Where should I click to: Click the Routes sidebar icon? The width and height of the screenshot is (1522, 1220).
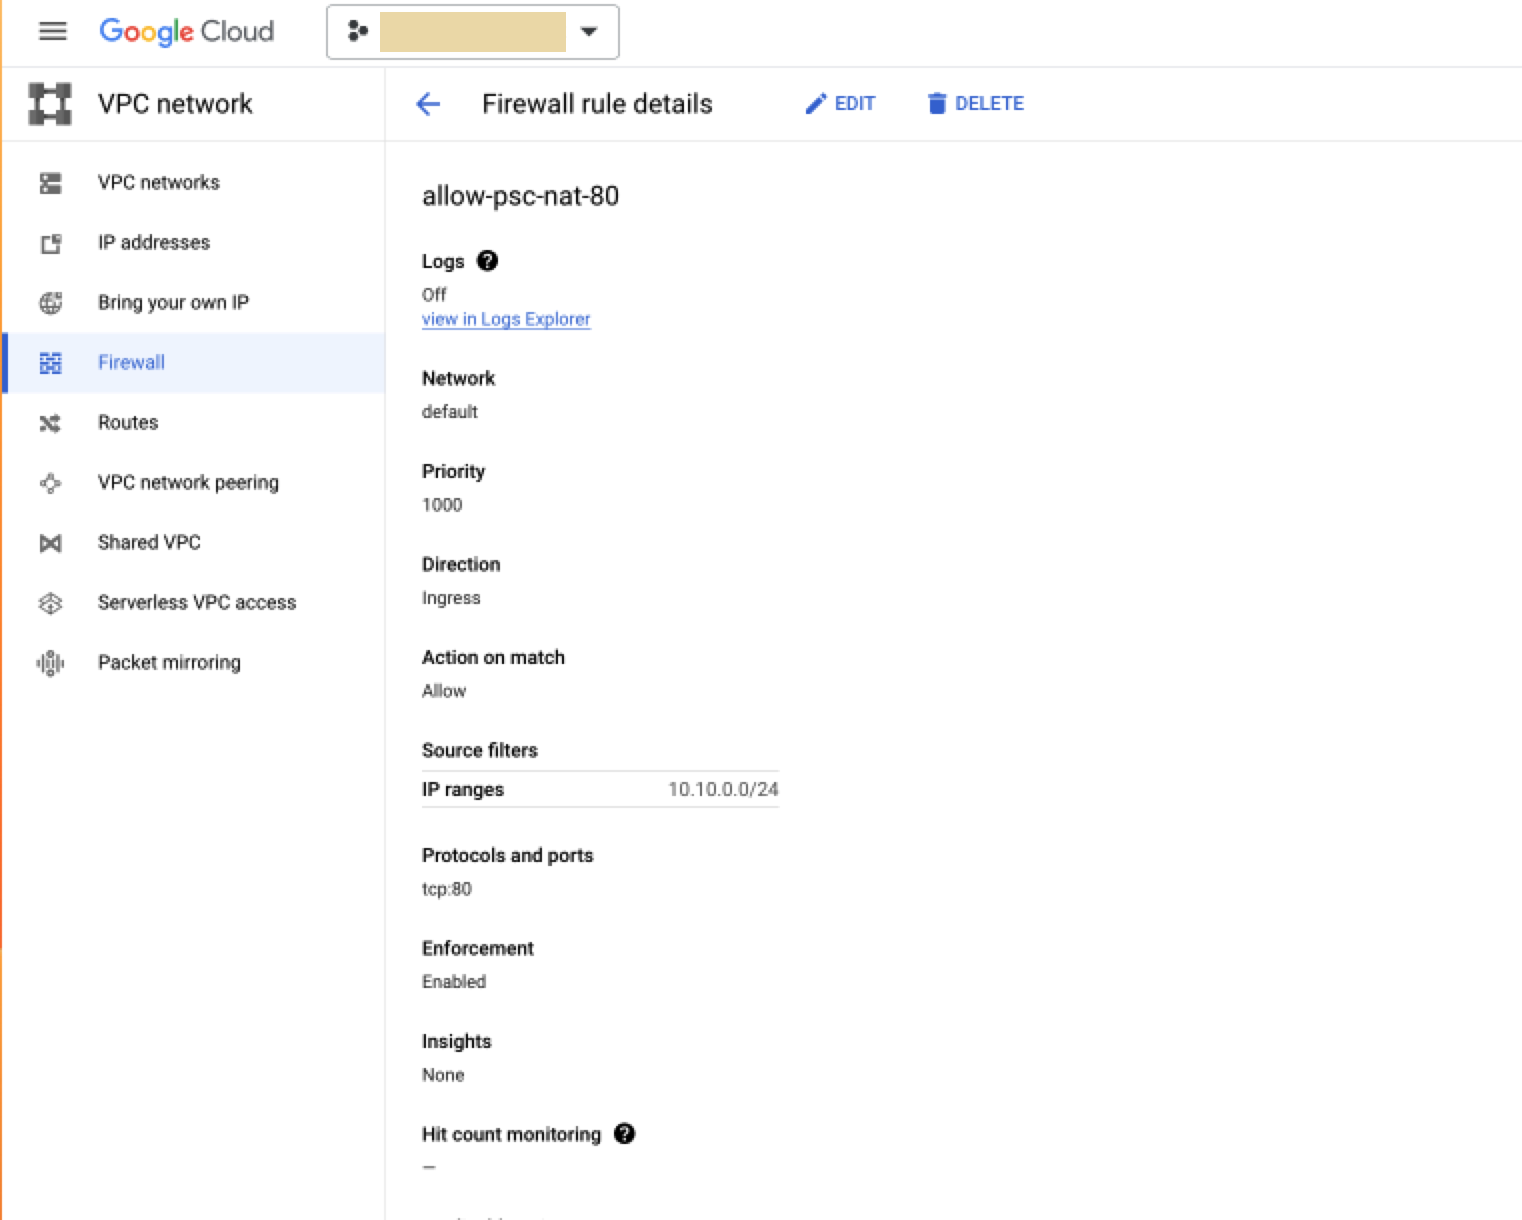pos(50,423)
